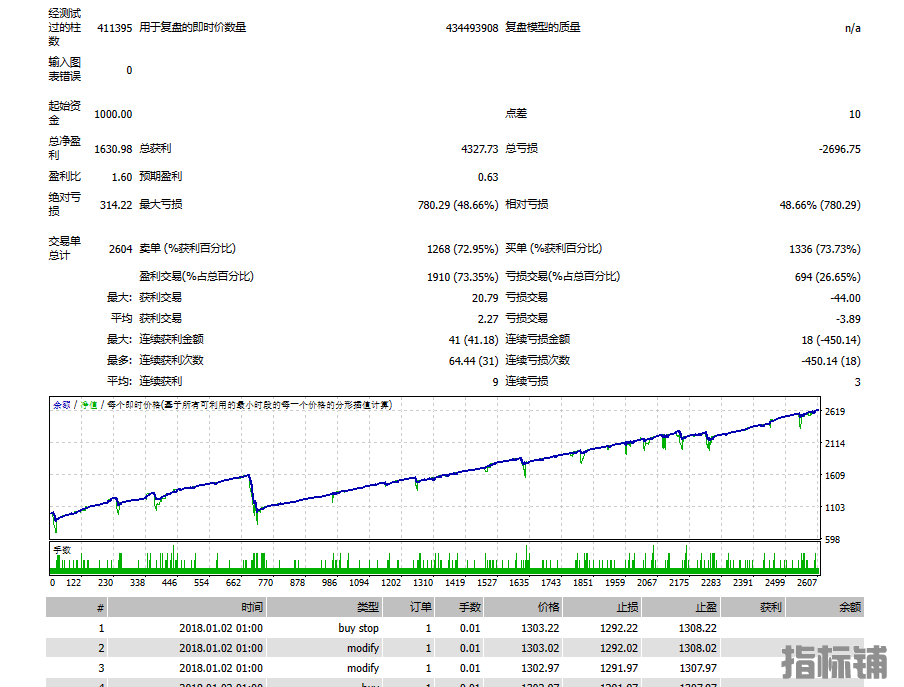This screenshot has height=687, width=904.
Task: Click relative drawdown value 48.66% (780.29)
Action: coord(820,205)
